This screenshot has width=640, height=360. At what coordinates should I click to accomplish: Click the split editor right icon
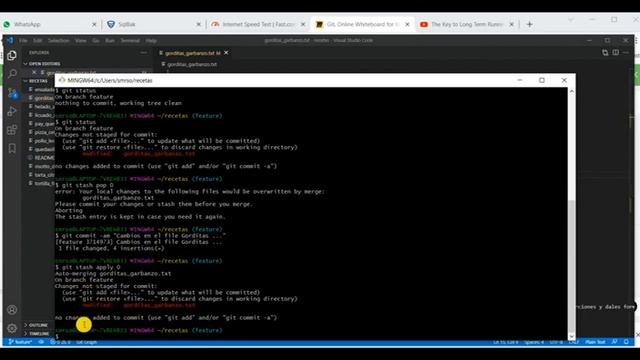tap(616, 53)
